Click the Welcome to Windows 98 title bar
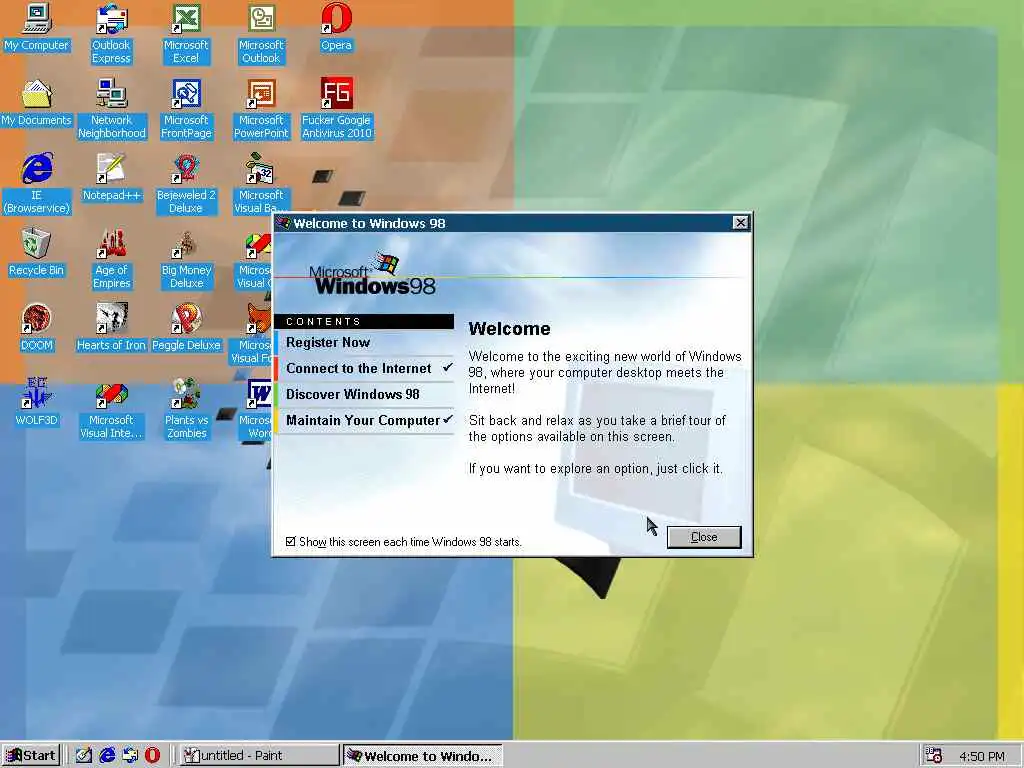Viewport: 1024px width, 768px height. [512, 223]
